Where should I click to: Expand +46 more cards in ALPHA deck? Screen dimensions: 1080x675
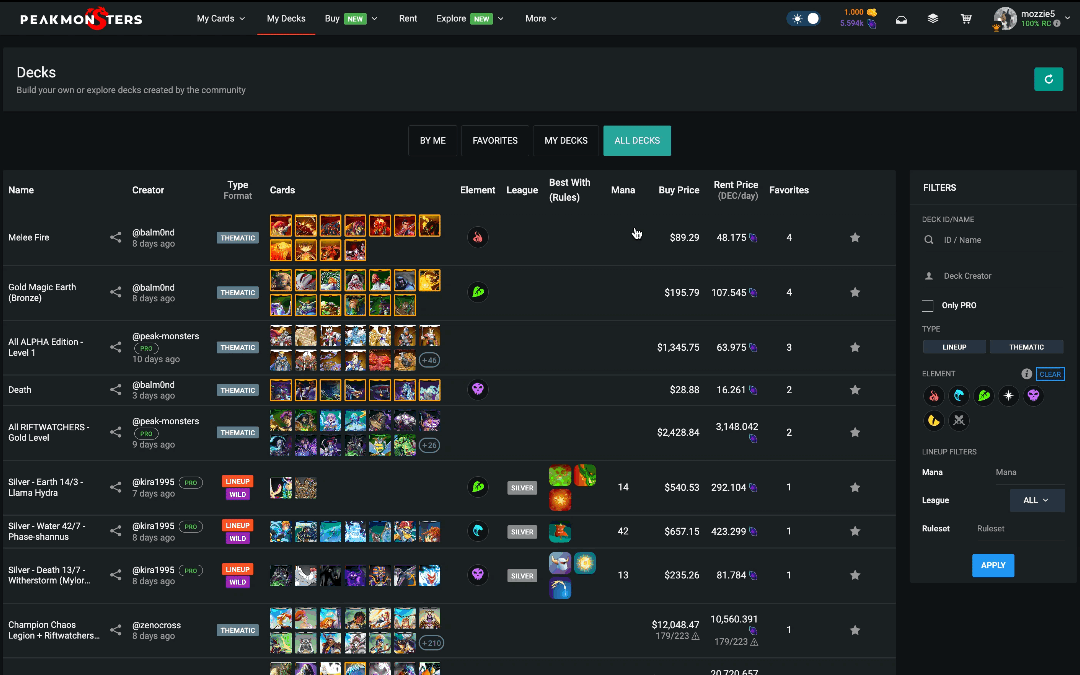tap(429, 360)
